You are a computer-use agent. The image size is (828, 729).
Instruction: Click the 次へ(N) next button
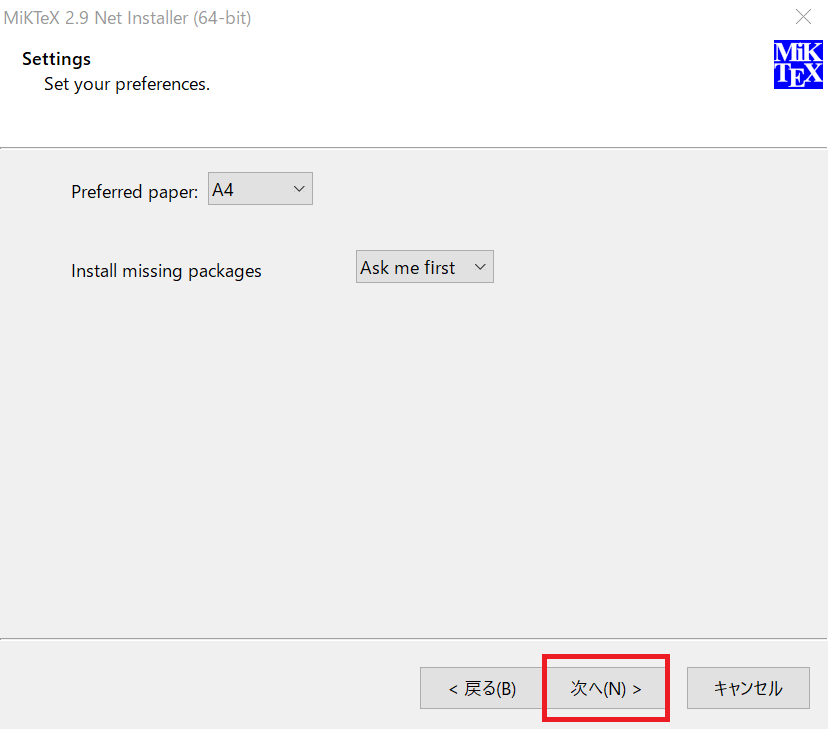(606, 688)
